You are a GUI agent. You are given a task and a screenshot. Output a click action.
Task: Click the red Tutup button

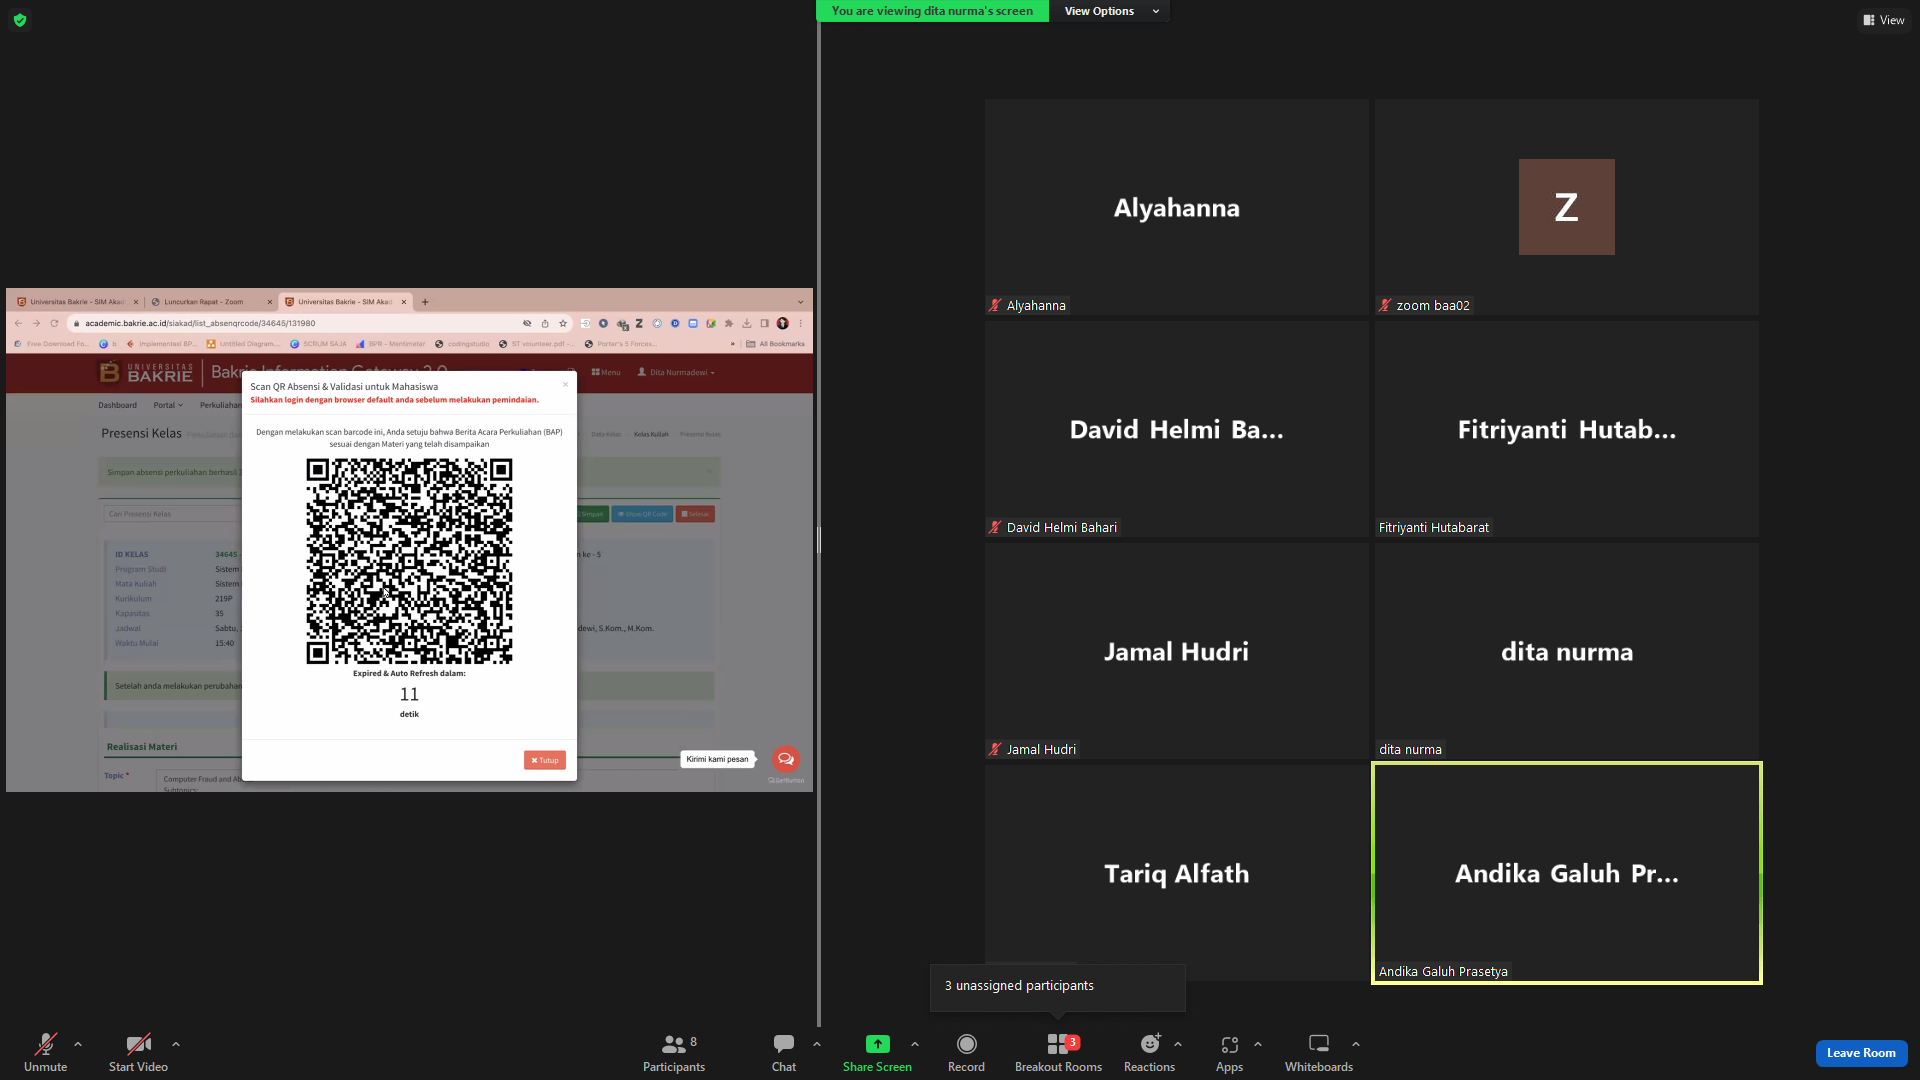tap(545, 760)
